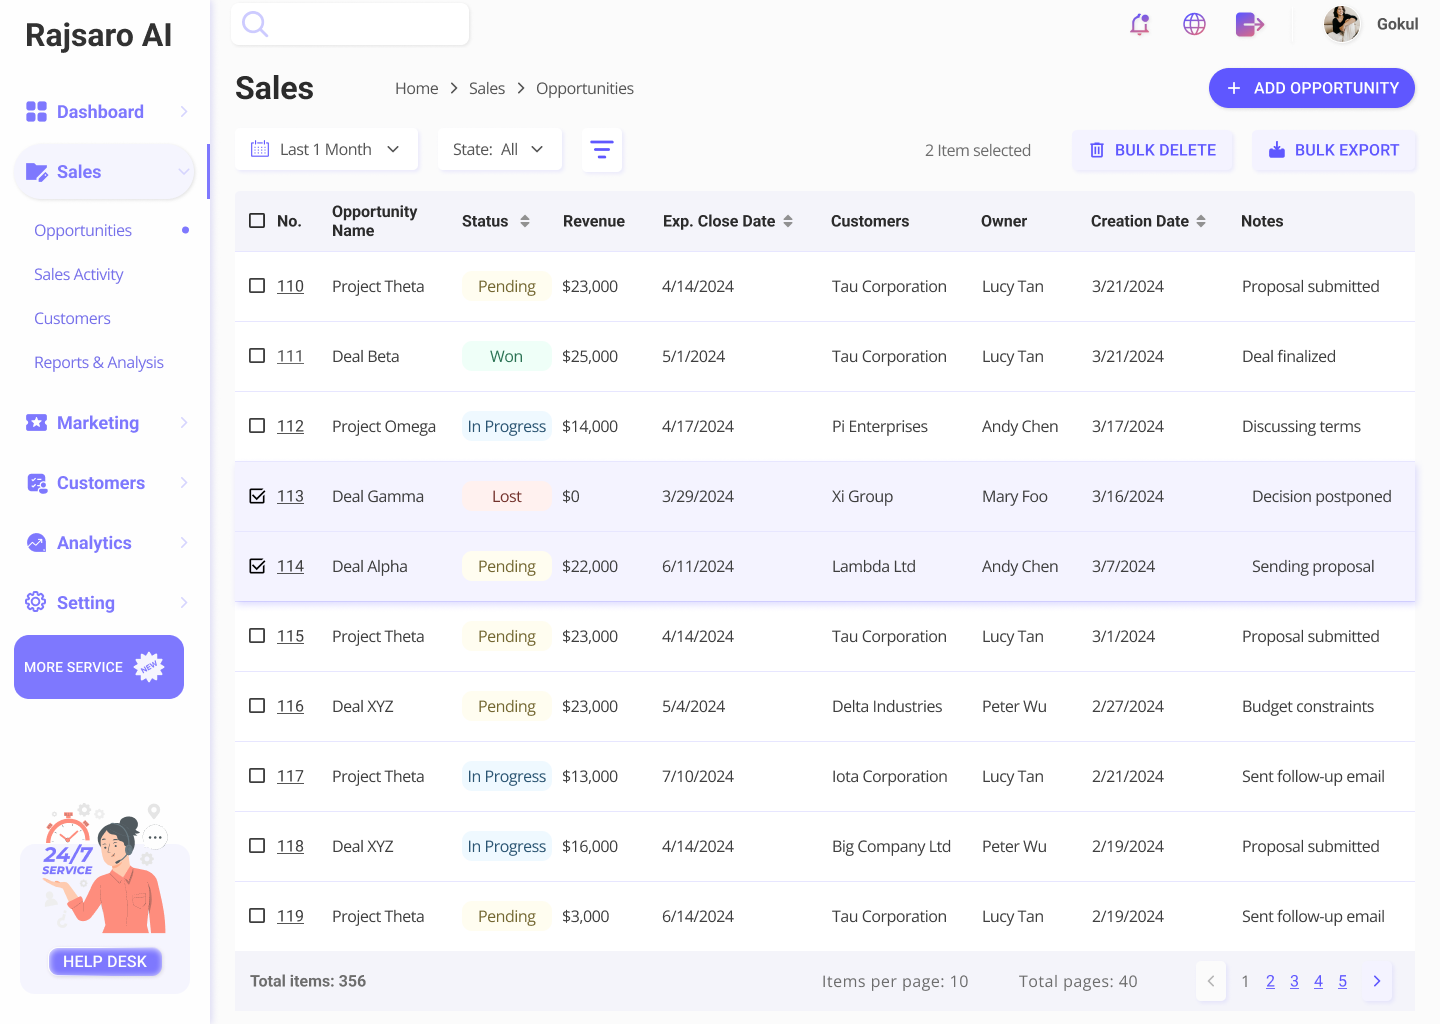Click the Analytics chart icon
Screen dimensions: 1440x1024
tap(36, 543)
